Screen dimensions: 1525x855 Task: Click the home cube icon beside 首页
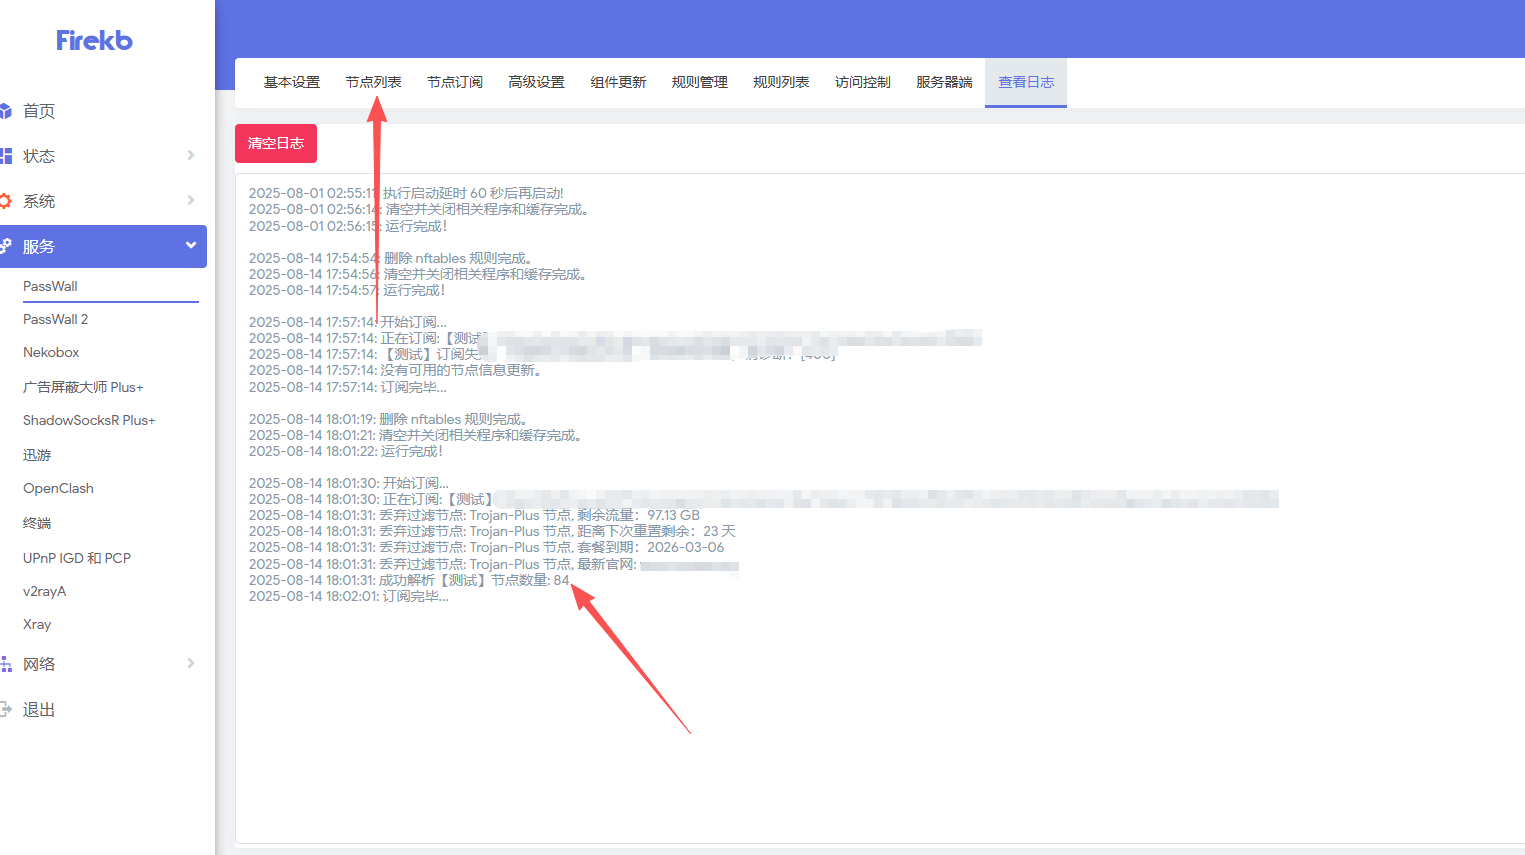5,111
